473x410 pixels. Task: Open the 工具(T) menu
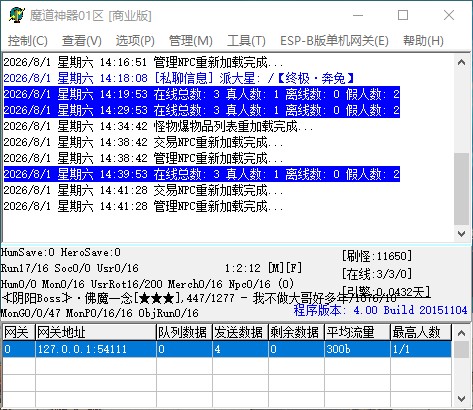tap(246, 41)
